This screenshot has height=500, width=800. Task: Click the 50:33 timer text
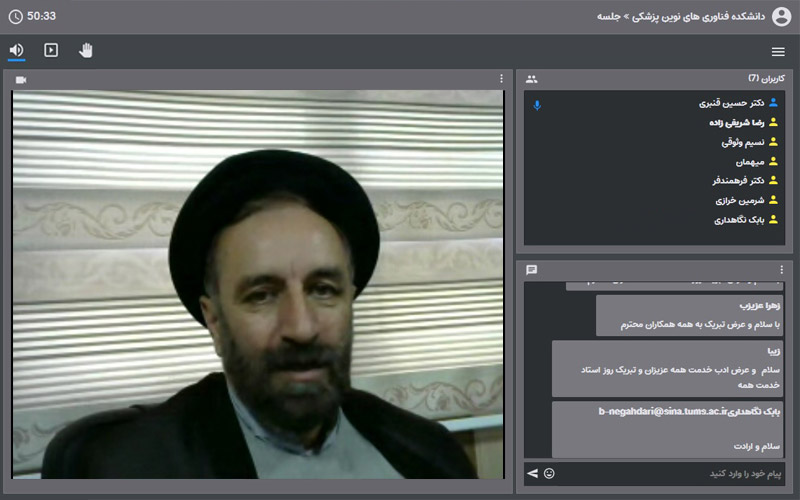pyautogui.click(x=41, y=16)
